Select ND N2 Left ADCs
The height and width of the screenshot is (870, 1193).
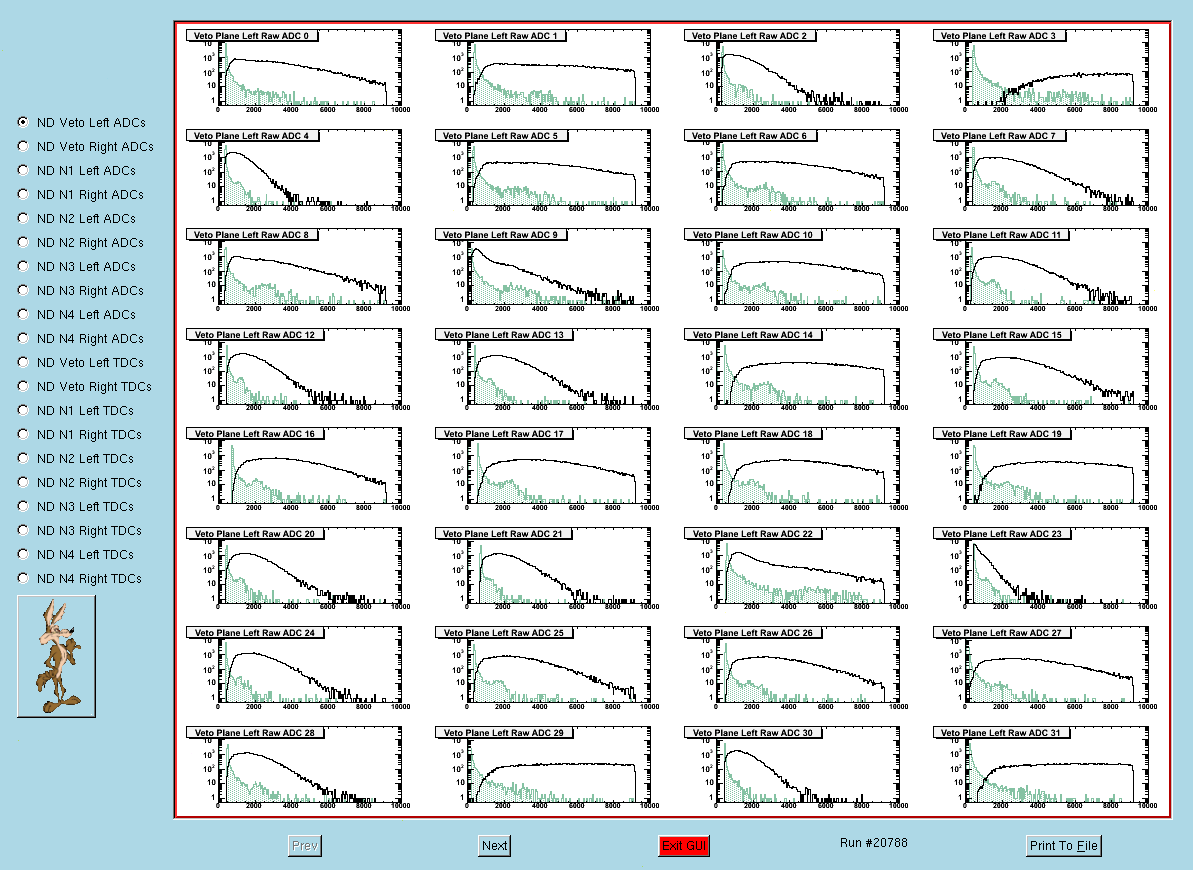[24, 218]
